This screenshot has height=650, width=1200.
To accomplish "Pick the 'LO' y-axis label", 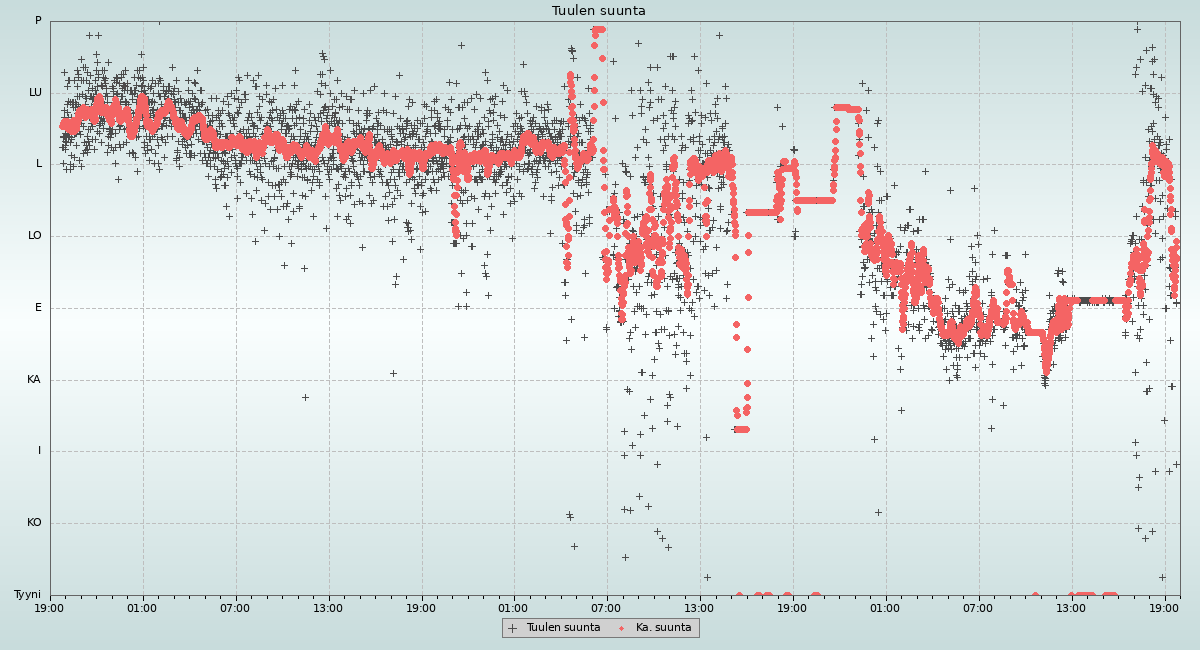I will 35,236.
